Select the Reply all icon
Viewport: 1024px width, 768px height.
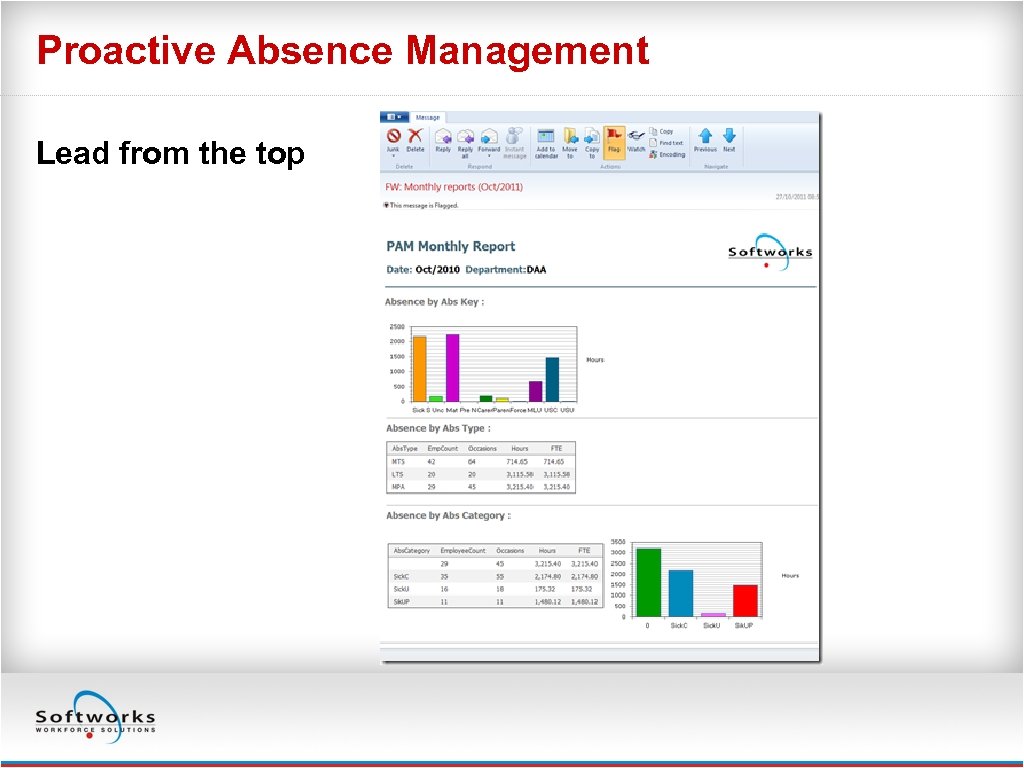tap(467, 138)
